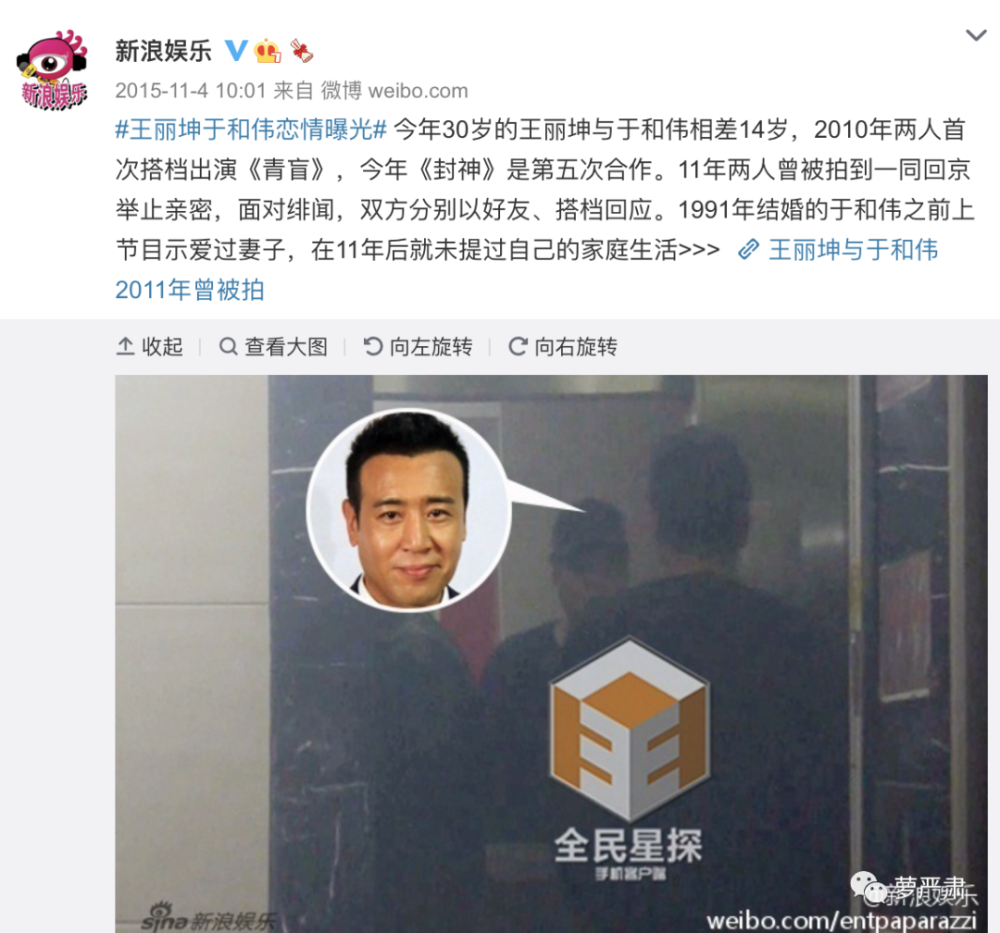Image resolution: width=1000 pixels, height=933 pixels.
Task: Click the blue V verified badge
Action: click(x=237, y=50)
